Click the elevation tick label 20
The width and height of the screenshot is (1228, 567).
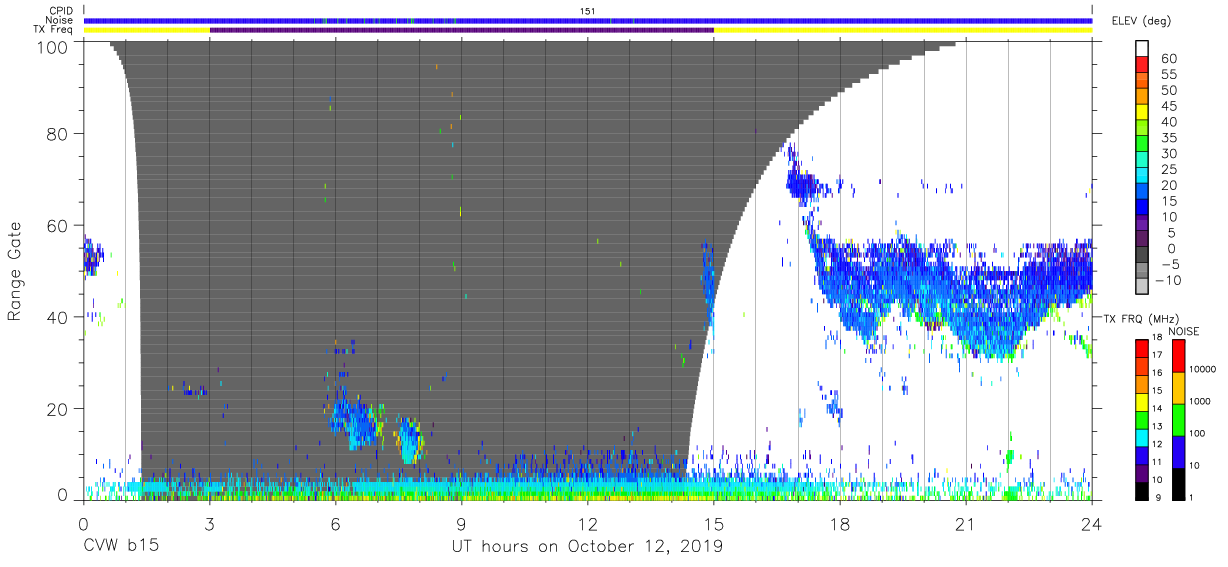coord(1167,186)
